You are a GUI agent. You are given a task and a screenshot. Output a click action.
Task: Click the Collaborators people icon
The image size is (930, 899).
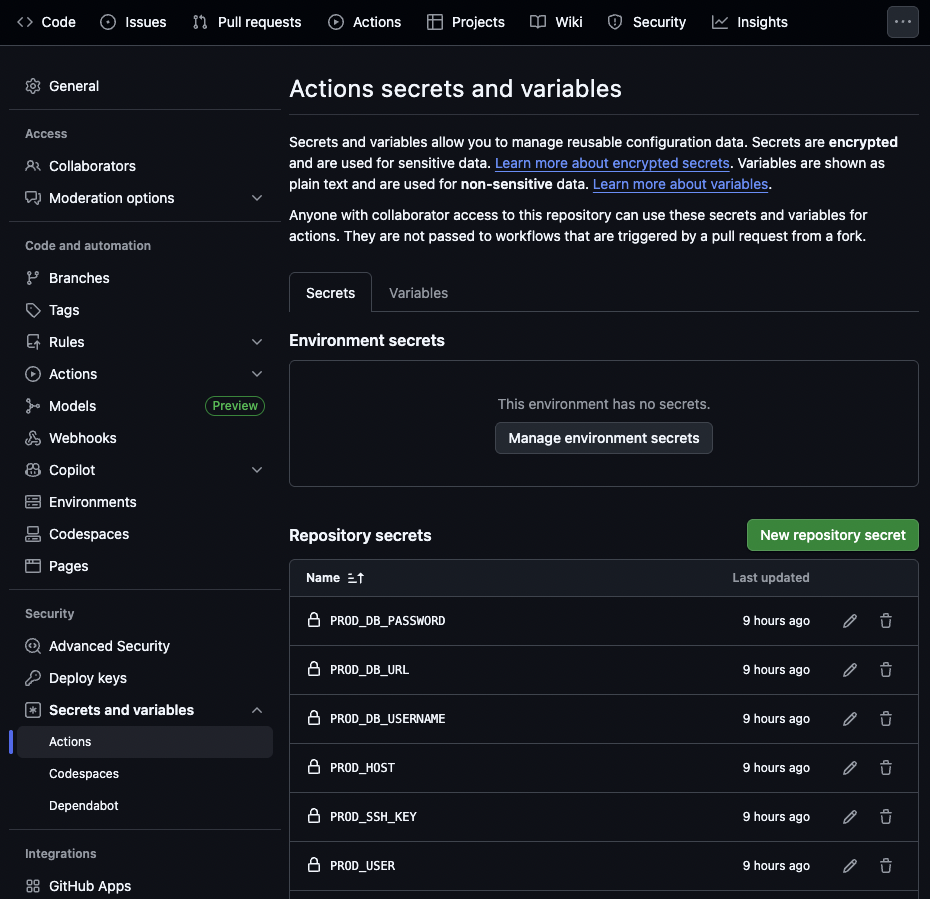coord(33,166)
